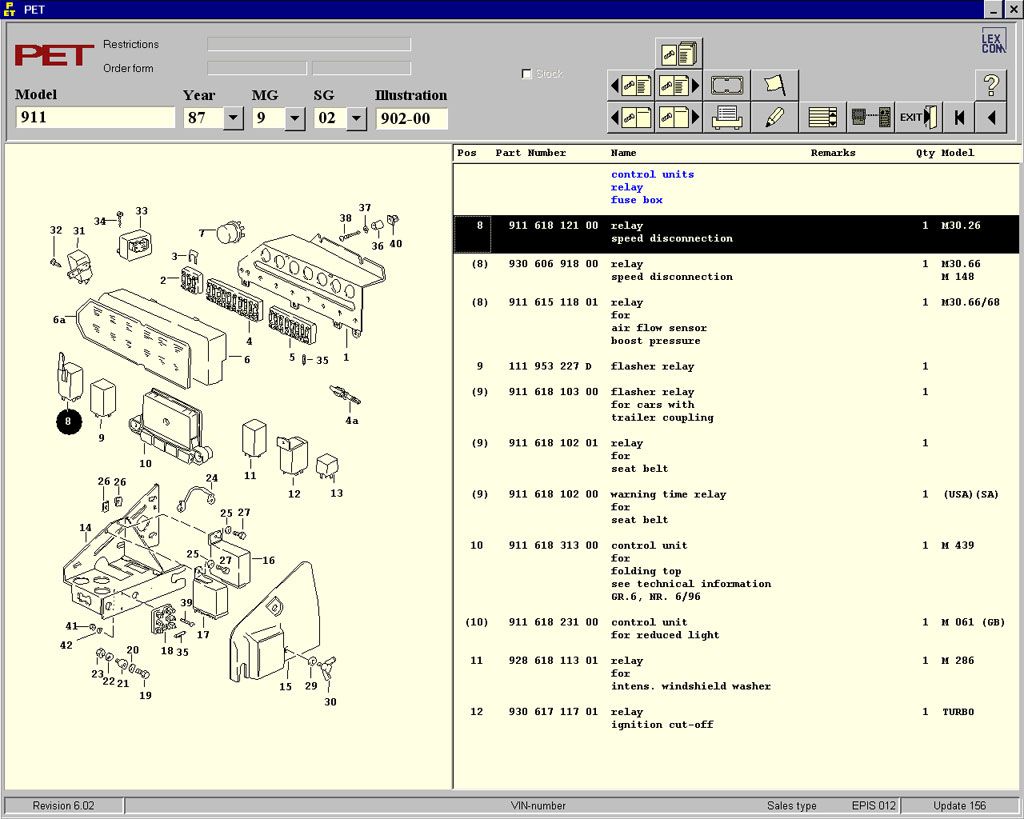Screen dimensions: 1024x819
Task: Click the VIN plate frame icon
Action: coord(727,85)
